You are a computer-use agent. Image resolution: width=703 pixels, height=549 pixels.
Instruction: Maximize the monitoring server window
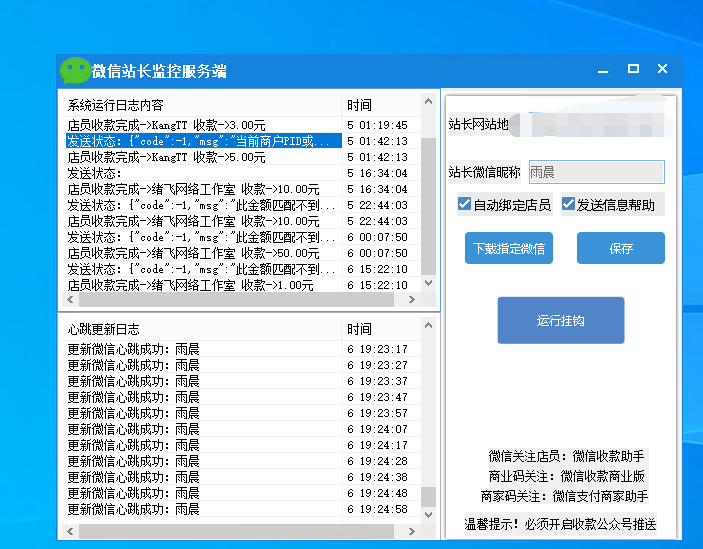pos(633,69)
